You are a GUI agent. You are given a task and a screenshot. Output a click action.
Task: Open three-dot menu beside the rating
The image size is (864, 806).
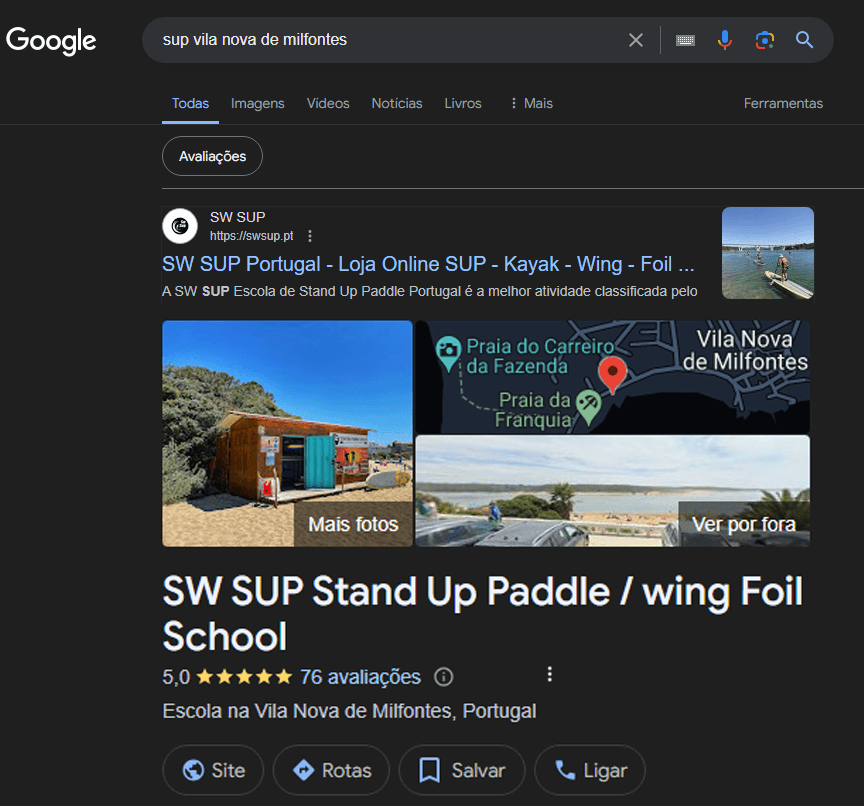pyautogui.click(x=549, y=674)
